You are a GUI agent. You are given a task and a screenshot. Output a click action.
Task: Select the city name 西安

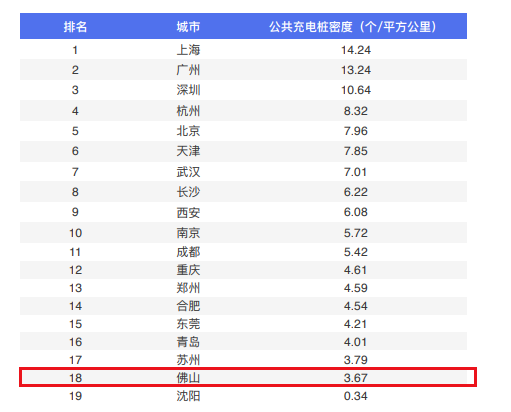click(x=188, y=212)
